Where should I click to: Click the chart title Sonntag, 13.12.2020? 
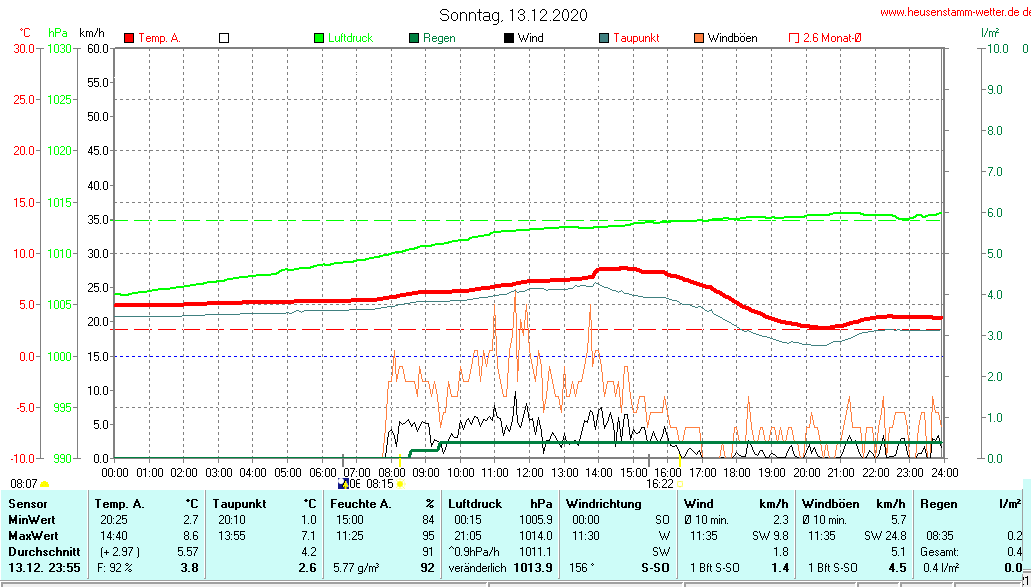pos(514,15)
